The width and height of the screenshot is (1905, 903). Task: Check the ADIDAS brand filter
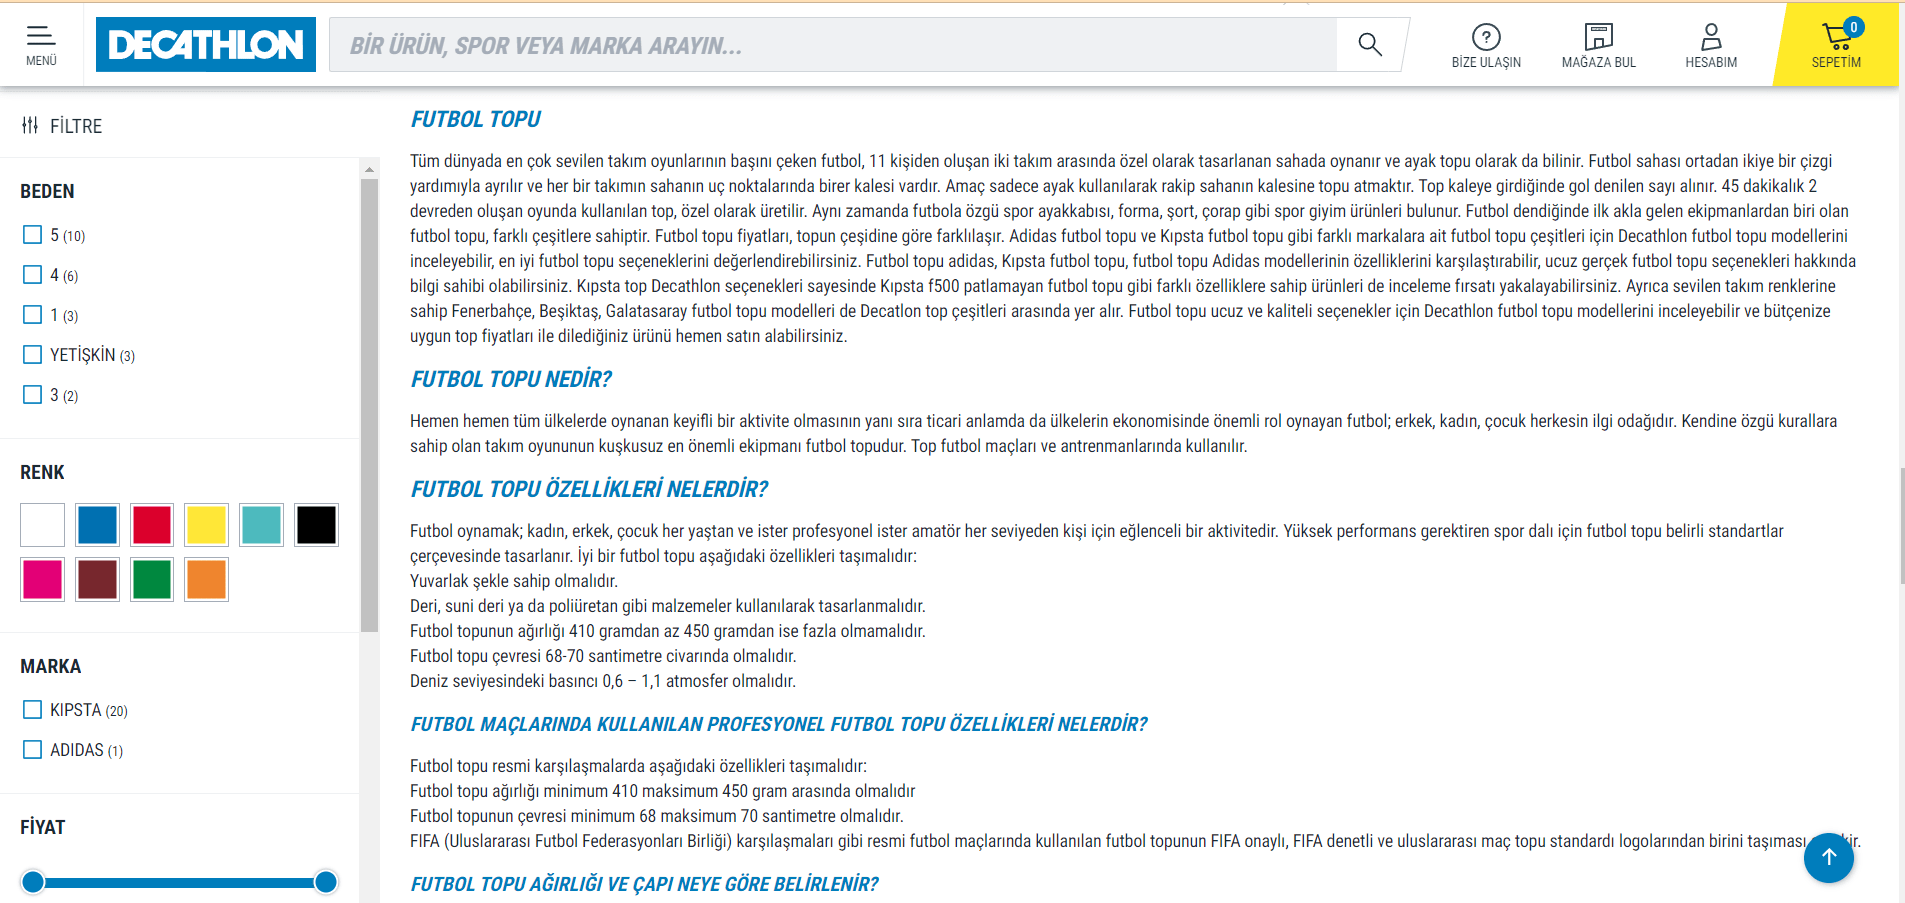[x=30, y=748]
